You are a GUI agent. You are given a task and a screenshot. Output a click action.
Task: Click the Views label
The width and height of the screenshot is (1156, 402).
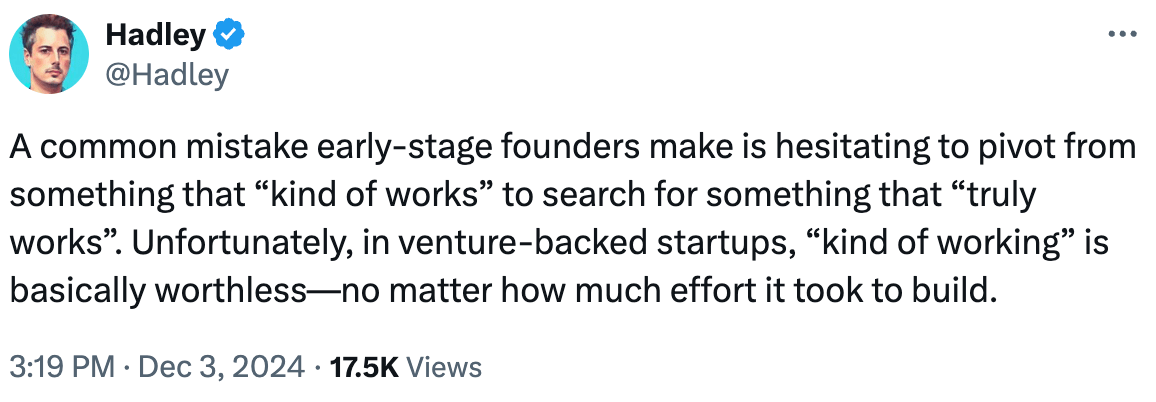point(444,366)
